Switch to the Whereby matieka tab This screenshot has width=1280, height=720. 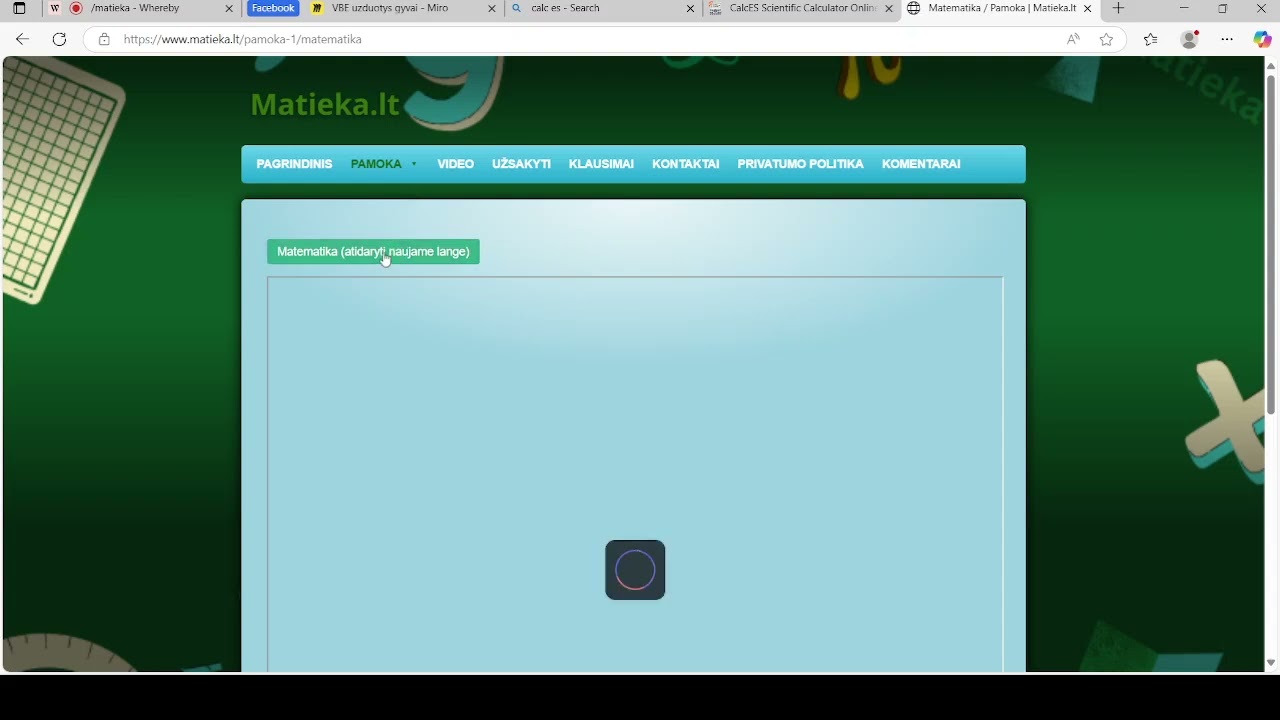[140, 8]
